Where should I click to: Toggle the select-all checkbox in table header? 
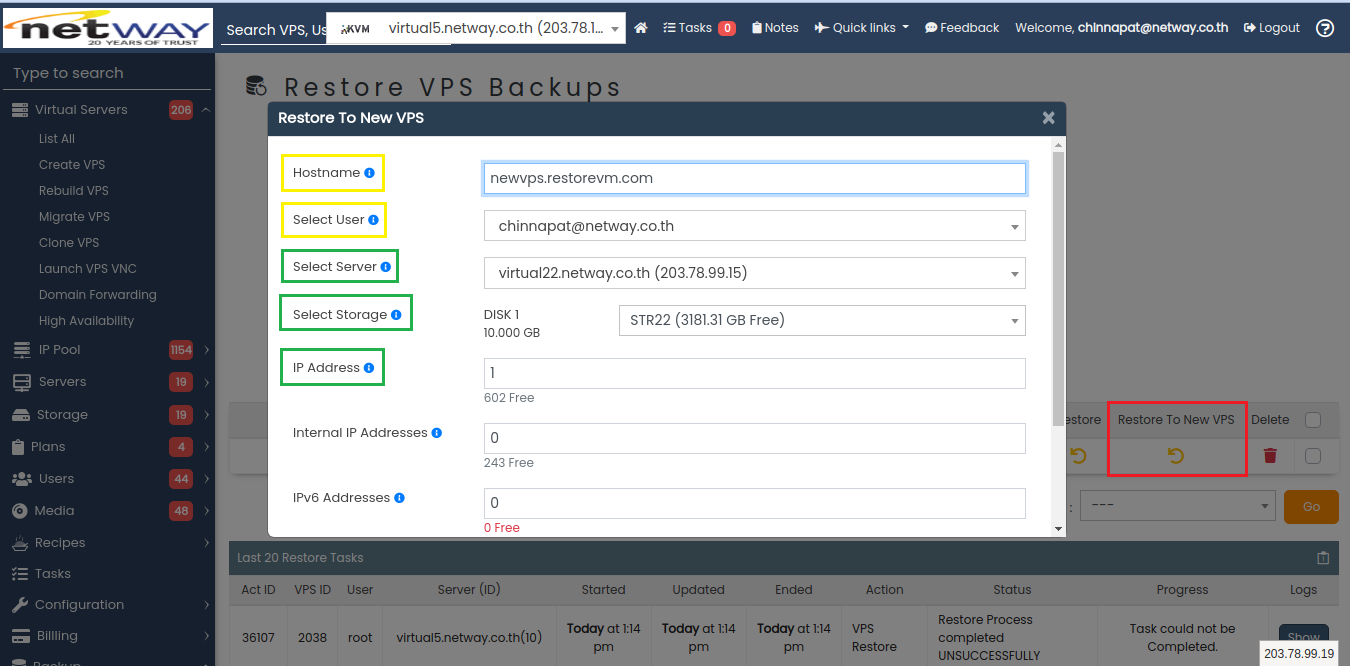coord(1313,420)
